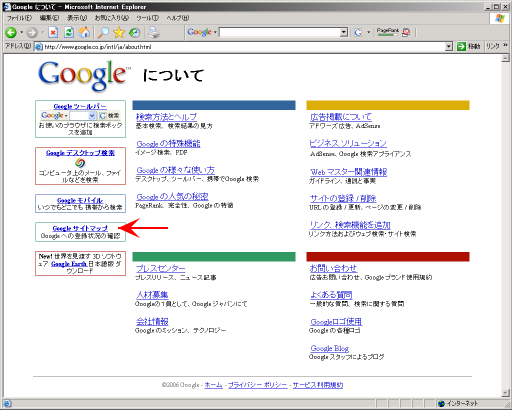The height and width of the screenshot is (410, 512).
Task: Open the よくある質問 link
Action: click(331, 295)
